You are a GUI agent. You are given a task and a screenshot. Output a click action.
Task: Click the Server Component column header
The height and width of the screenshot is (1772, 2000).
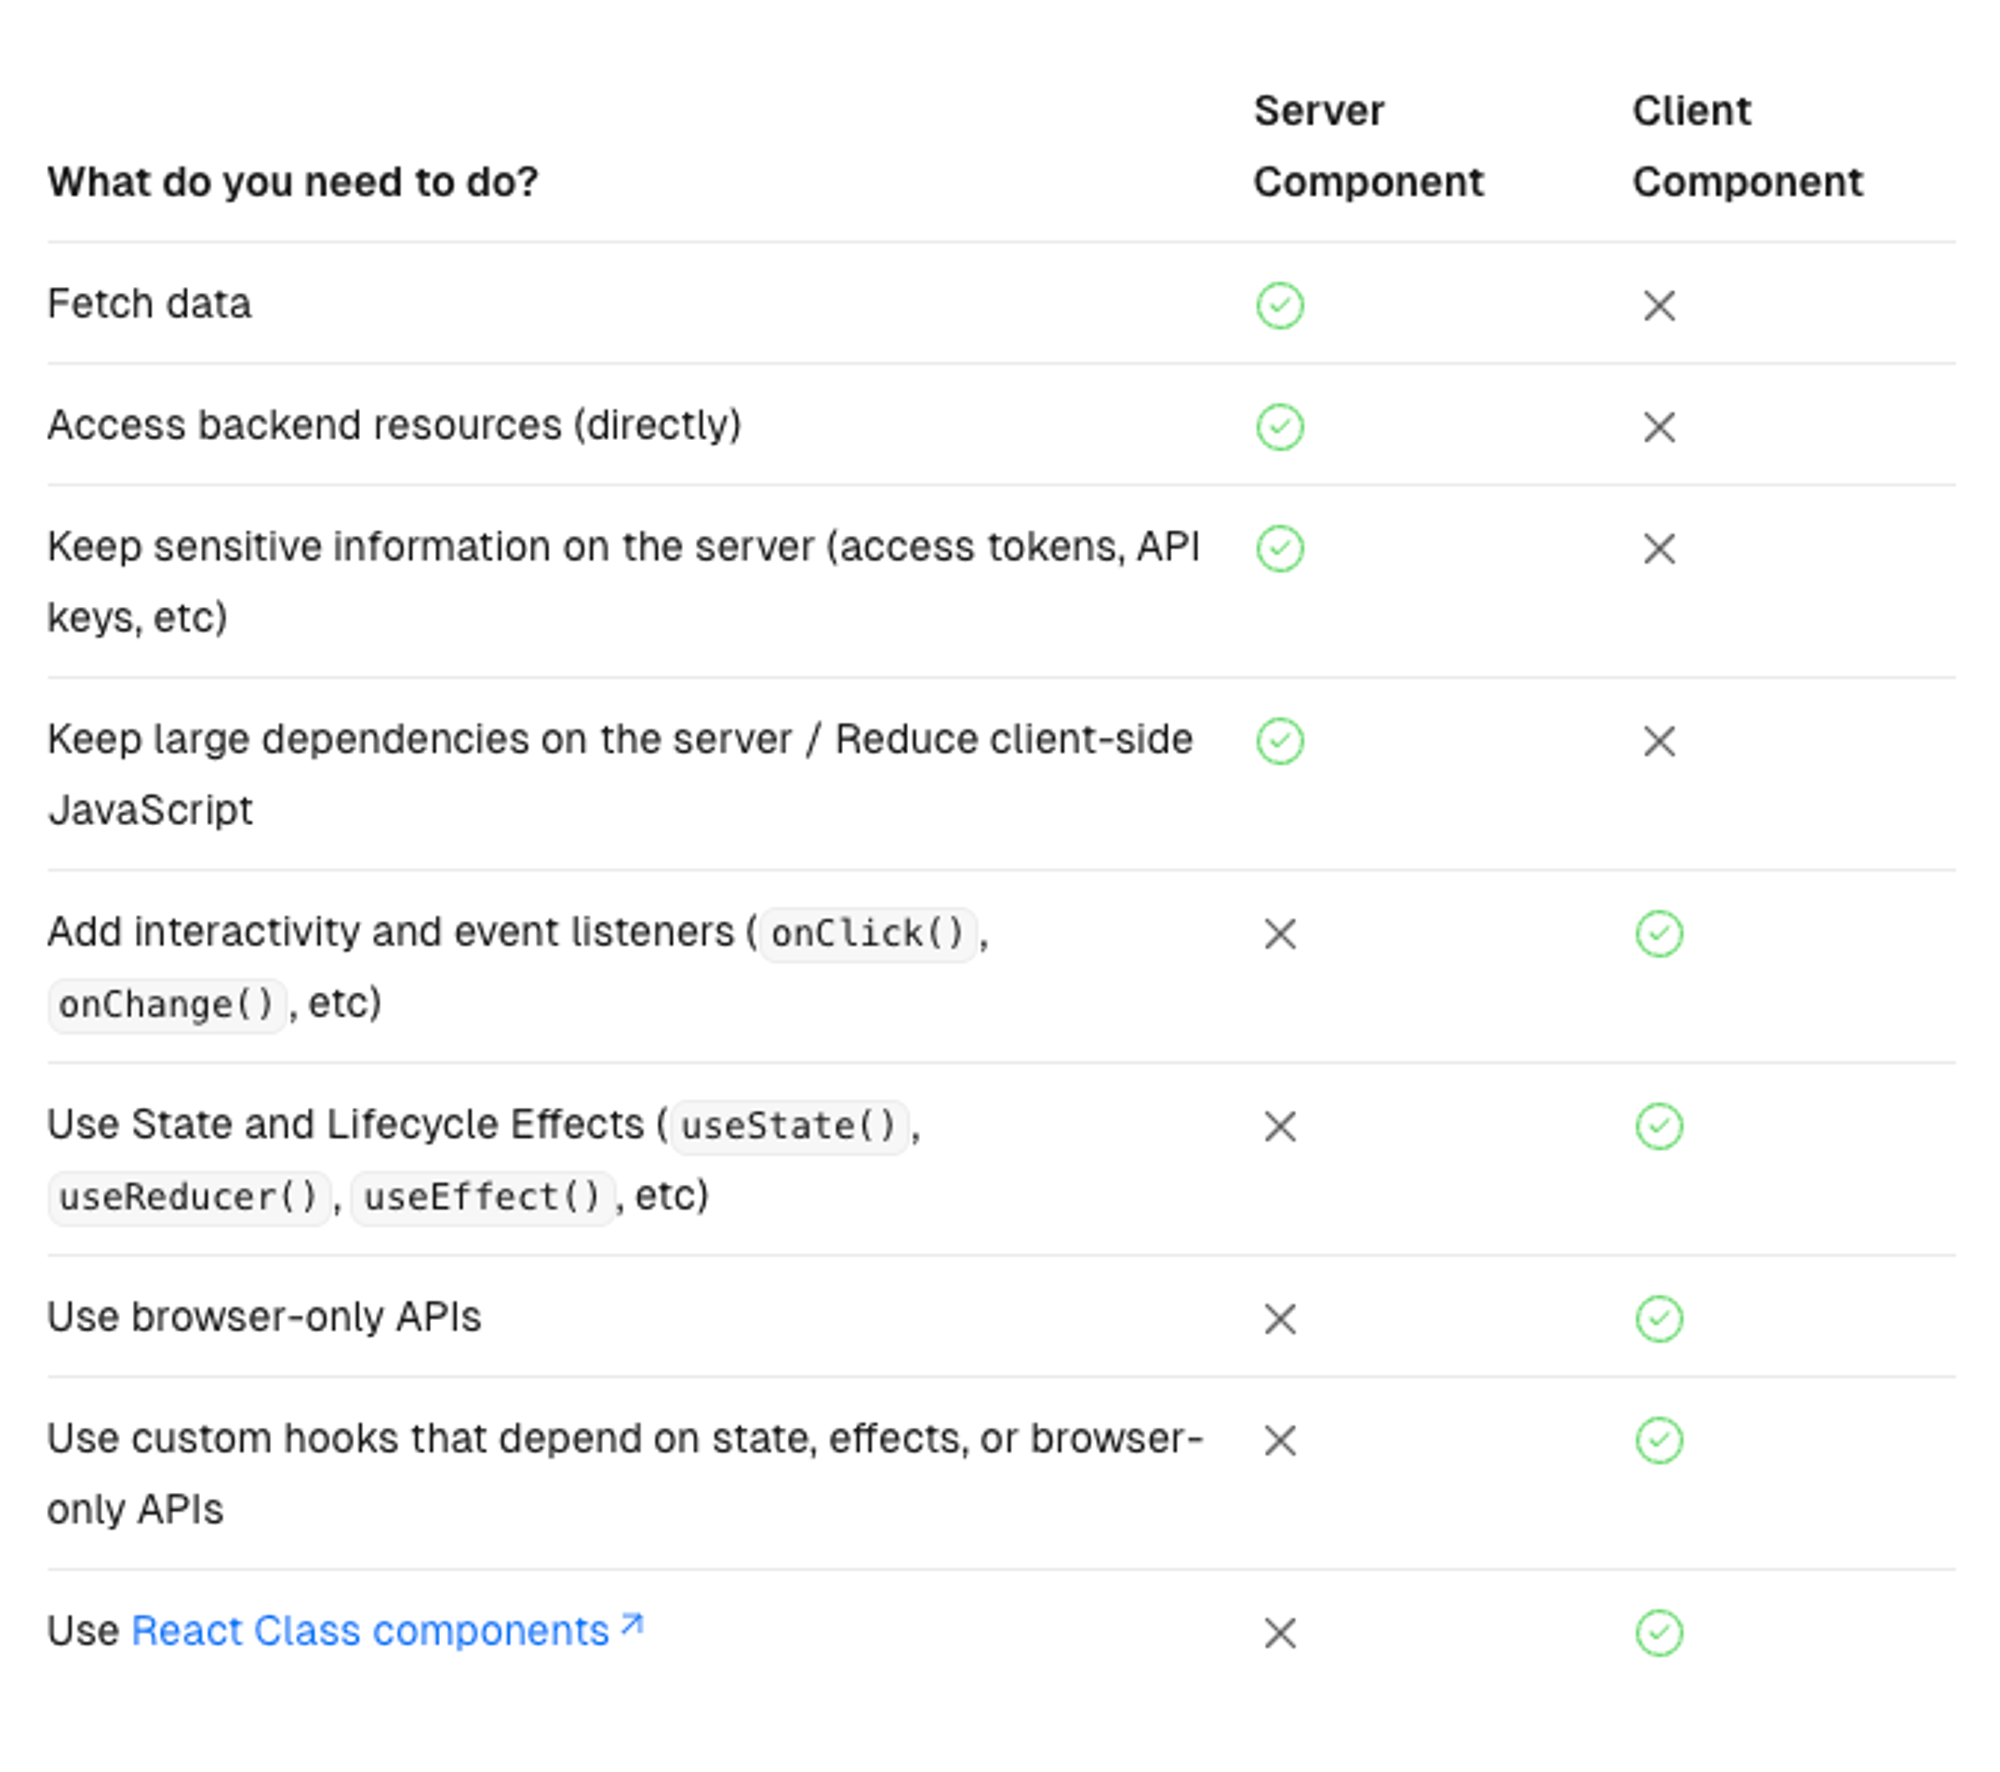1367,146
